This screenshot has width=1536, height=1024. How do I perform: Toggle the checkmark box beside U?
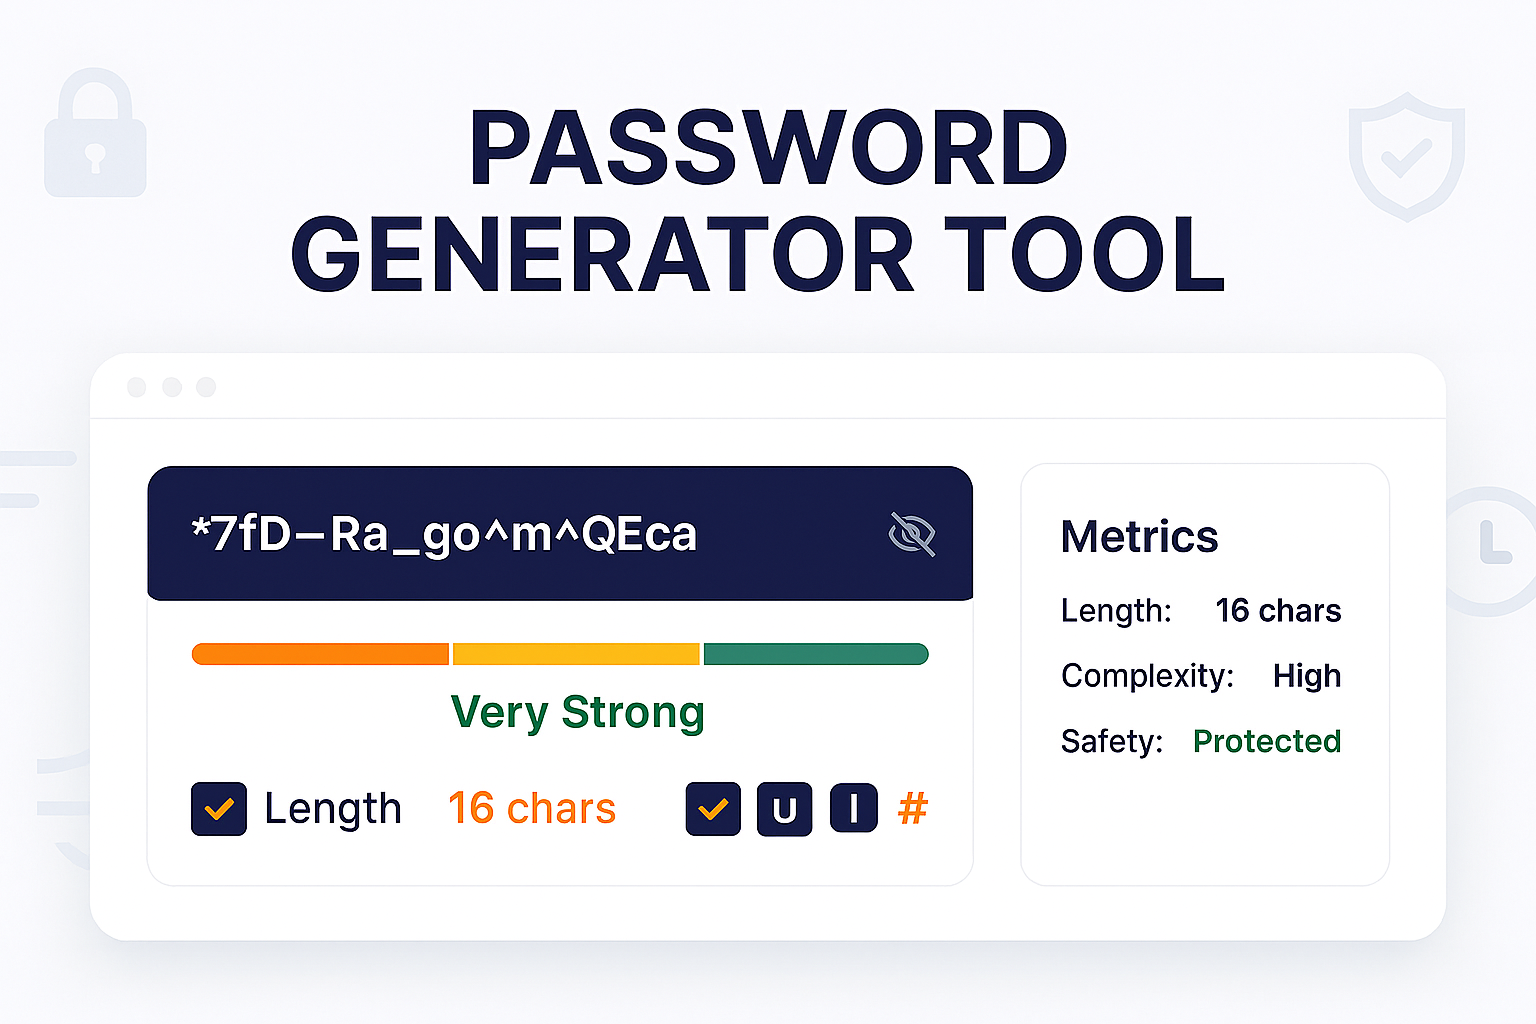[713, 808]
